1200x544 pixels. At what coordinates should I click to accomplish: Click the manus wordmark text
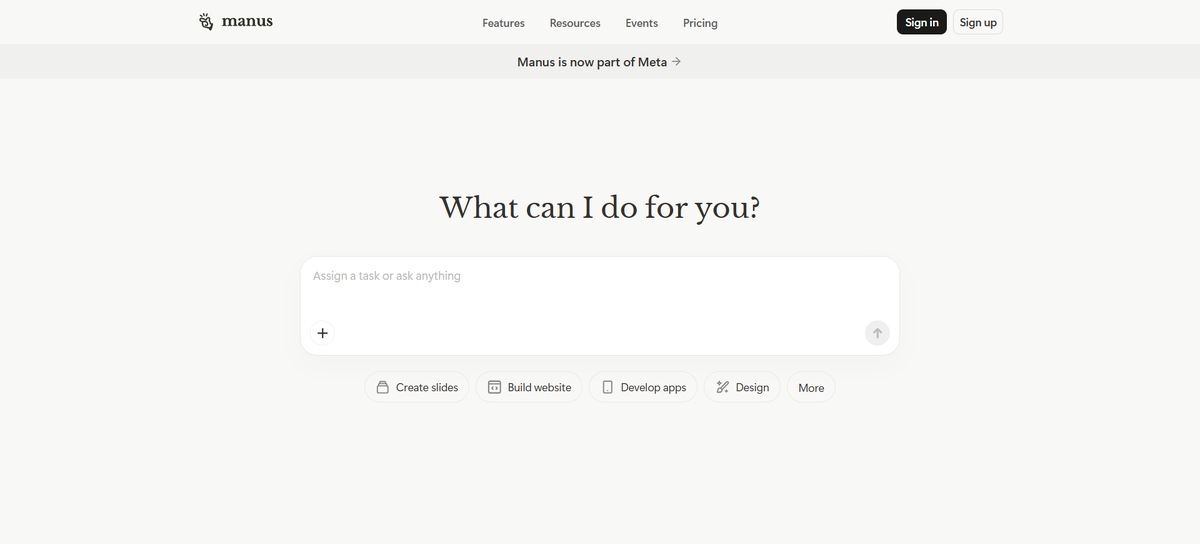(x=247, y=21)
